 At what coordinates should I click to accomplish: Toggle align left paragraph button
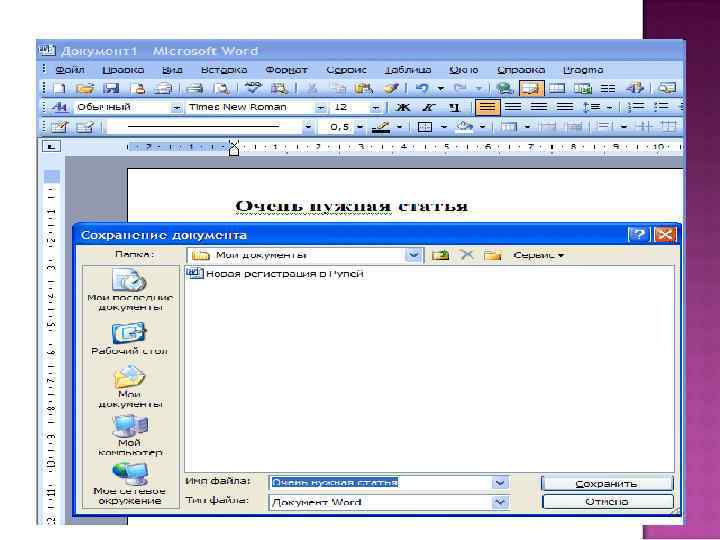pyautogui.click(x=487, y=107)
